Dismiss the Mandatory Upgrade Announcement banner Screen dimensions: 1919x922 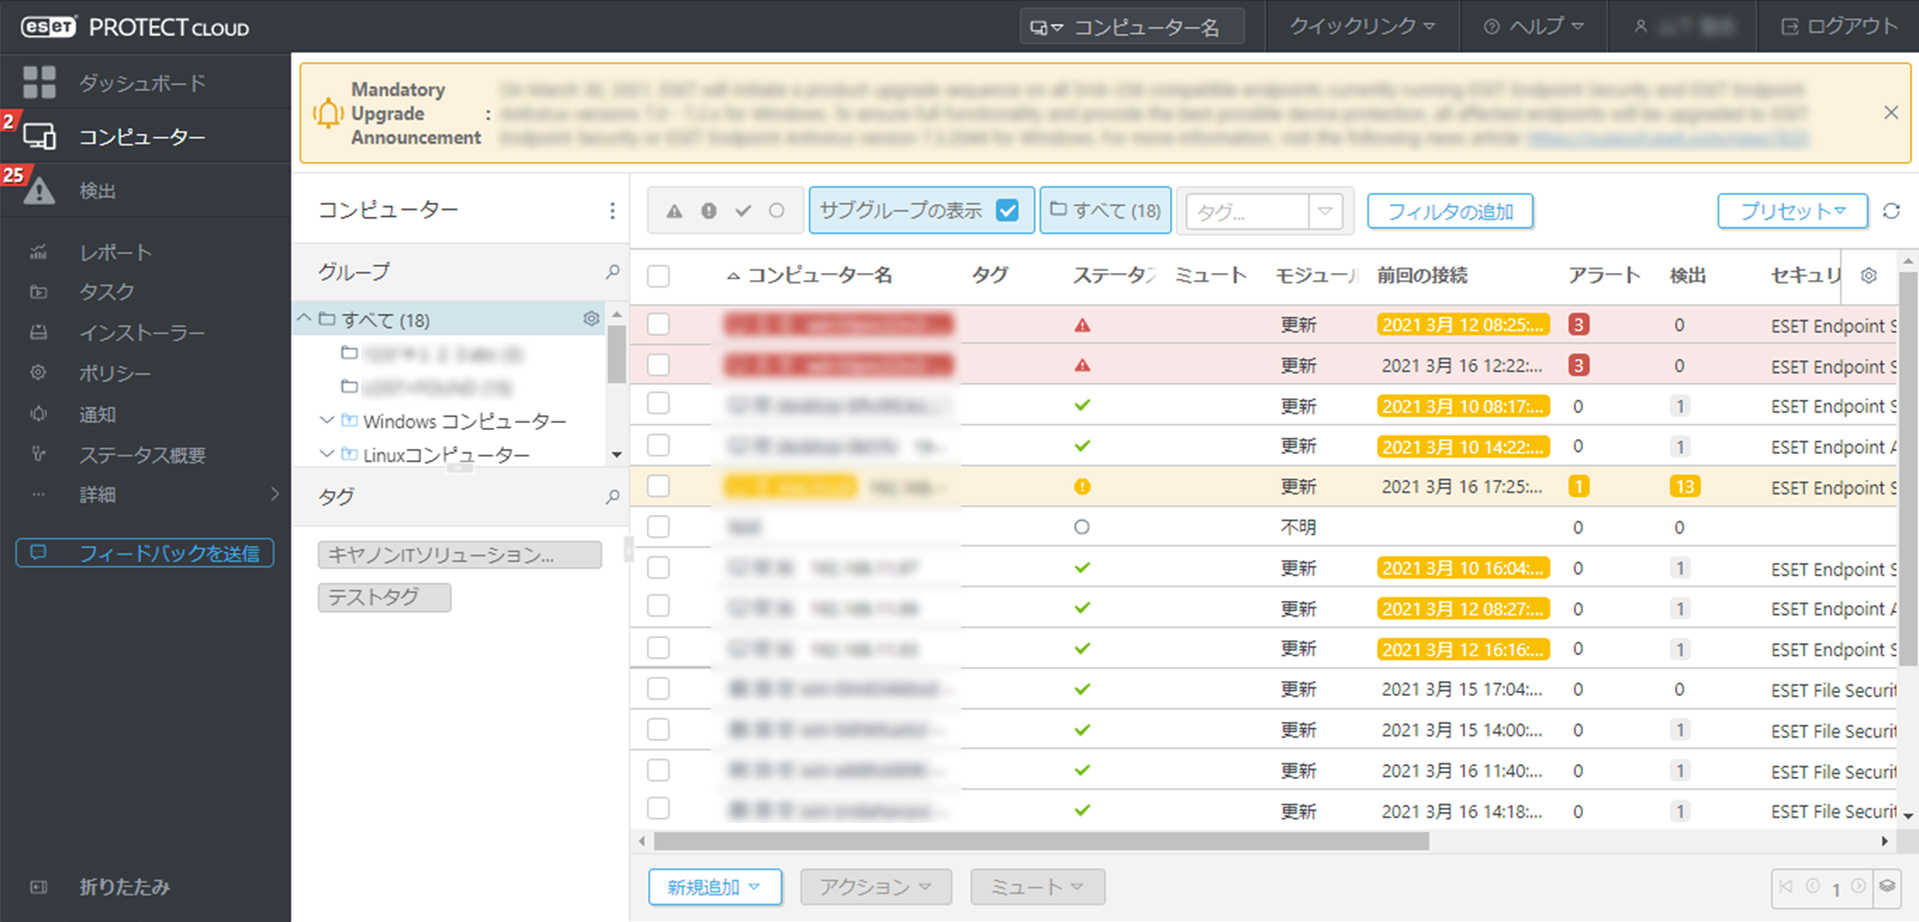click(1890, 113)
